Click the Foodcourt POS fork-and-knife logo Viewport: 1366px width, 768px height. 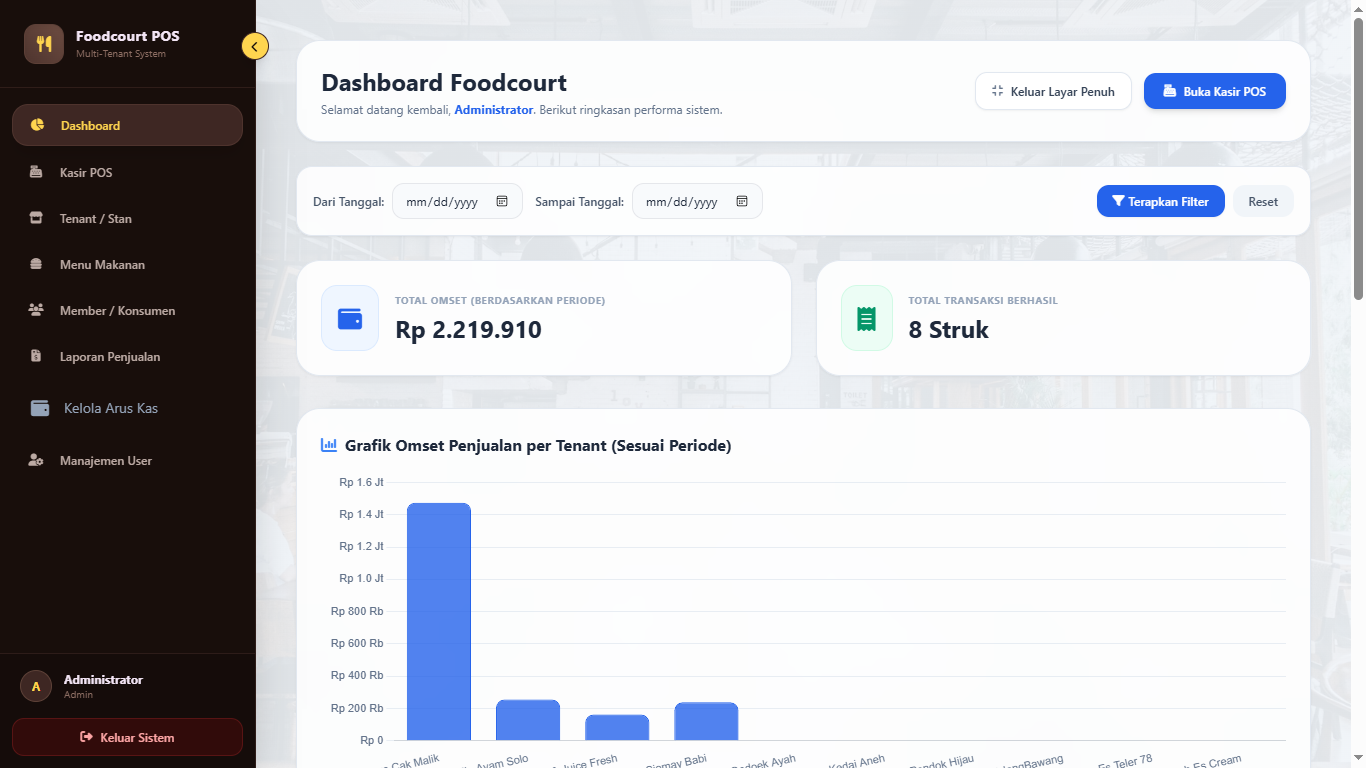point(44,44)
